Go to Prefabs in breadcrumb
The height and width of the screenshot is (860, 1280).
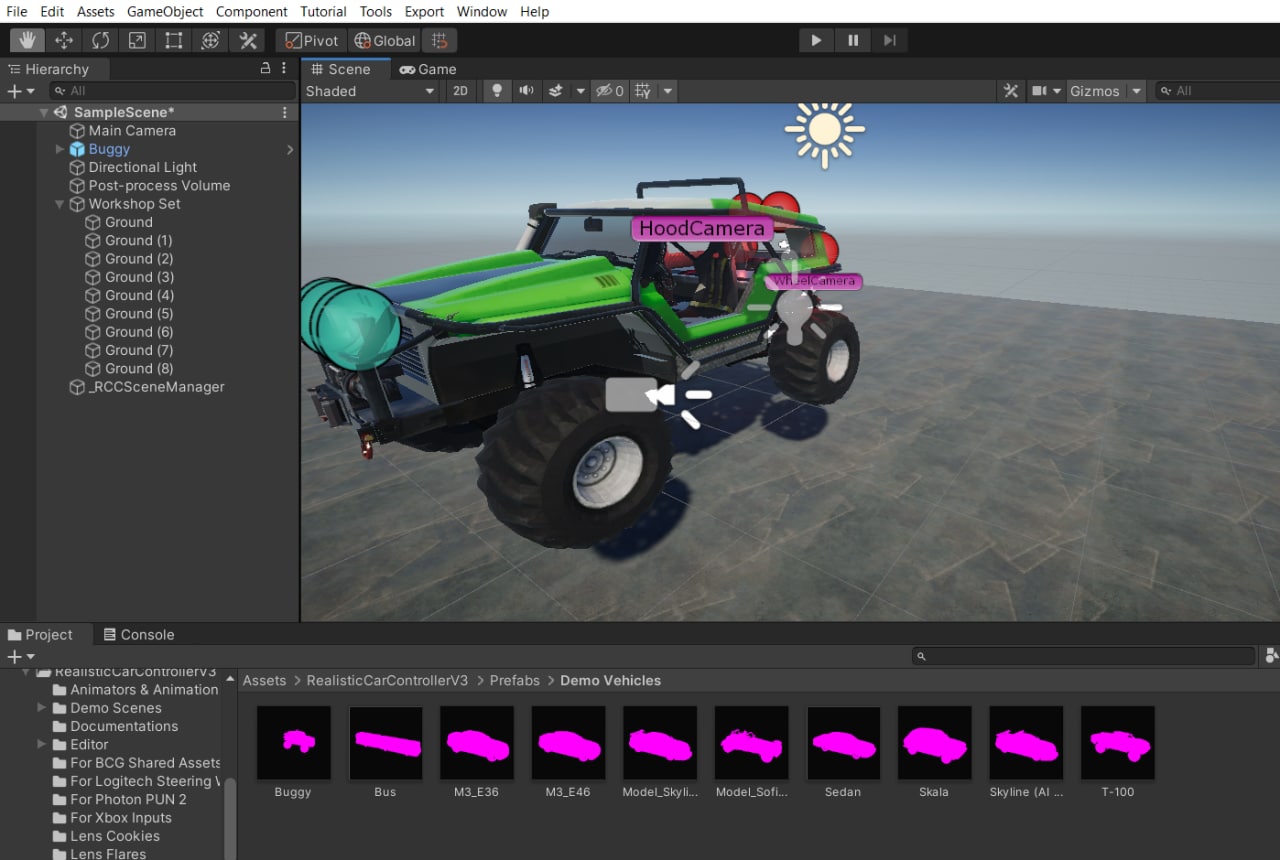[x=514, y=680]
